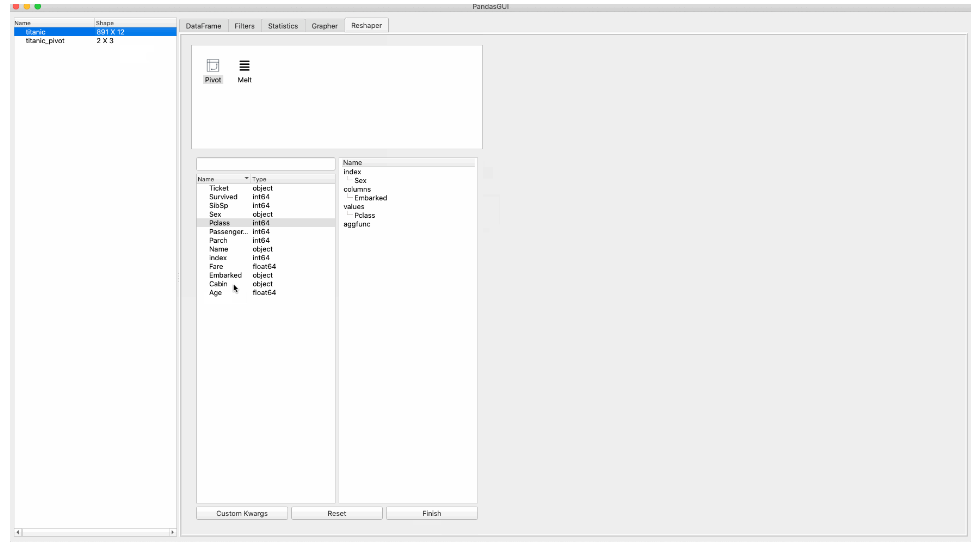Viewport: 977px width, 548px height.
Task: Click the Finish button
Action: click(x=432, y=513)
